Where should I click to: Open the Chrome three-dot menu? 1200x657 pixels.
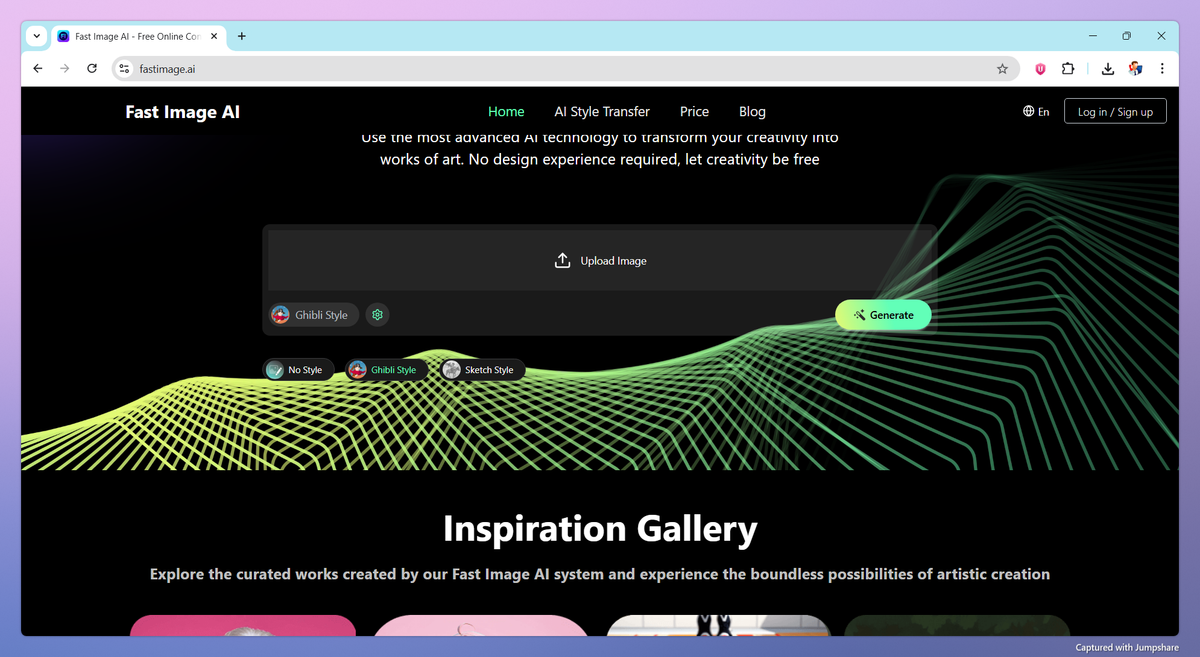[1162, 69]
